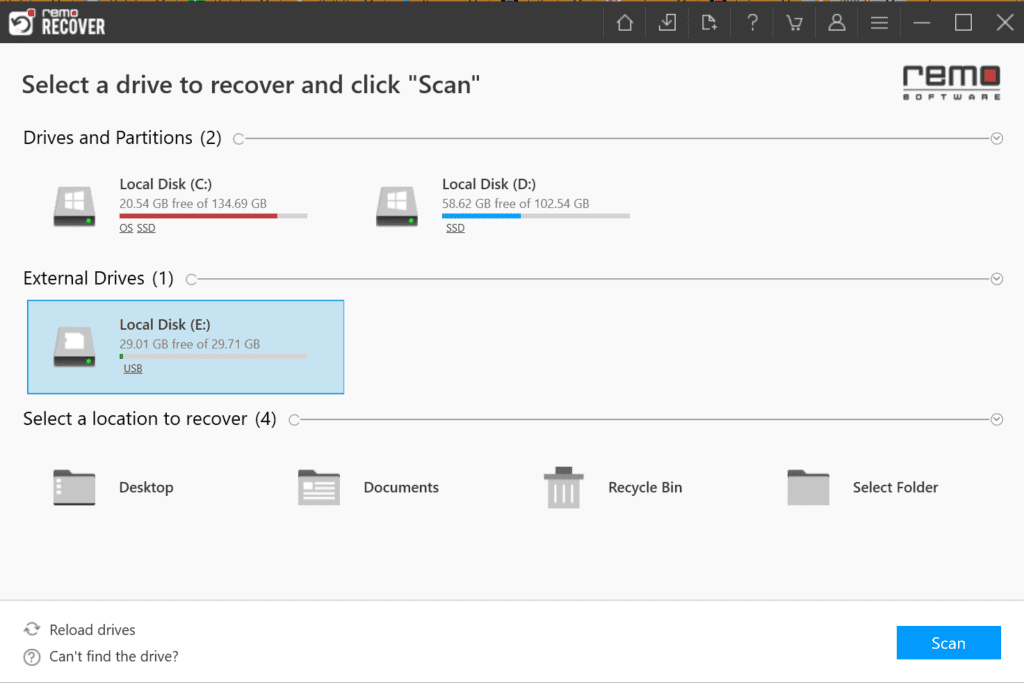Open the user account icon
The image size is (1024, 683).
tap(837, 21)
